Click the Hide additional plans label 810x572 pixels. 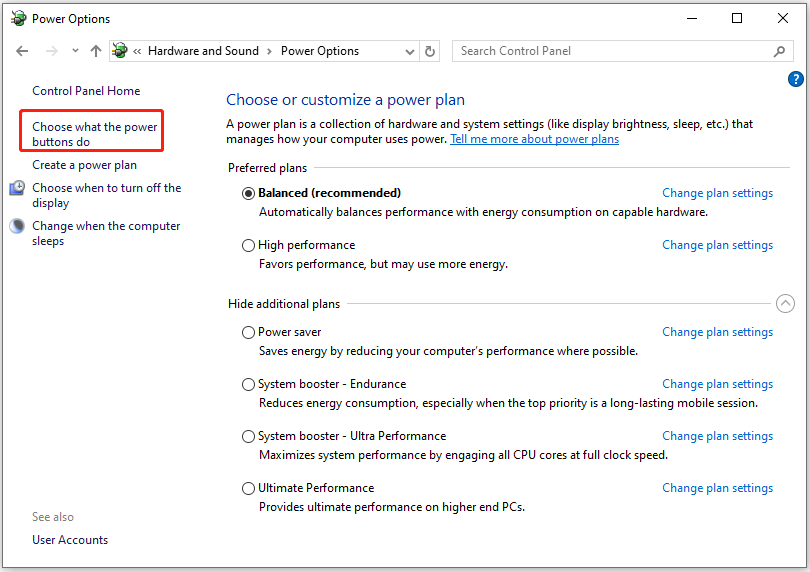click(284, 304)
